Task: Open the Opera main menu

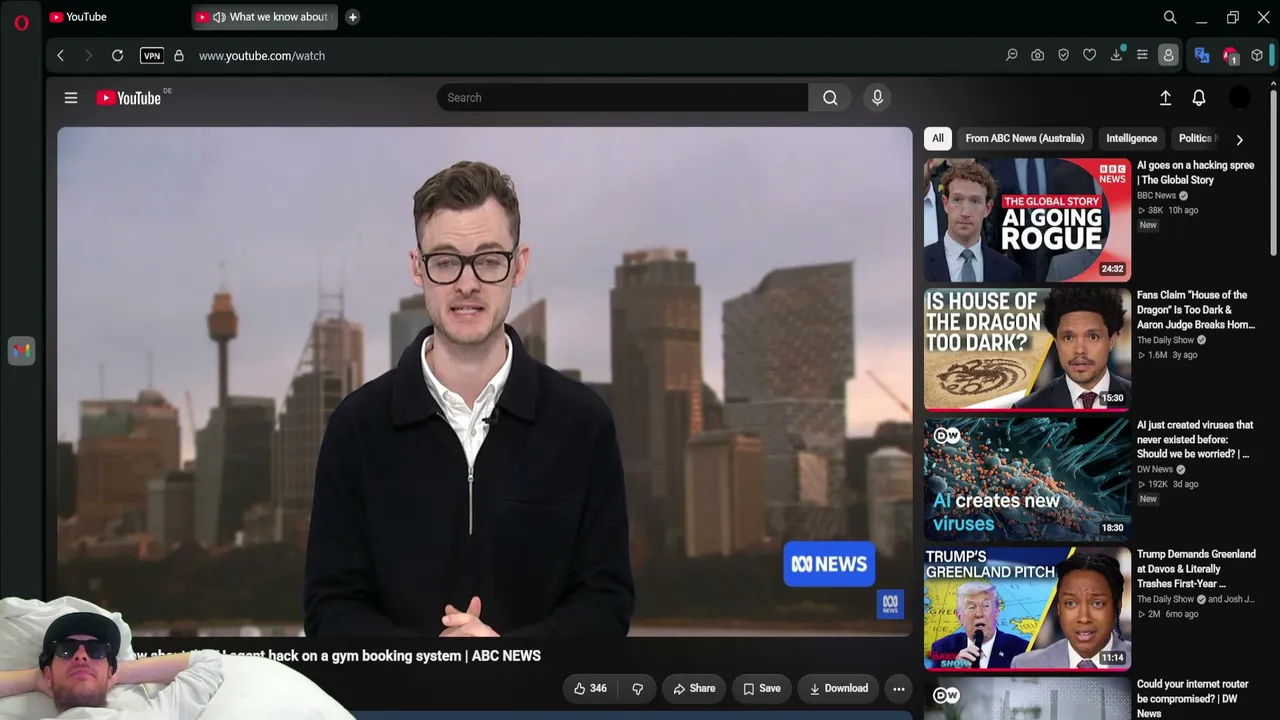Action: tap(21, 22)
